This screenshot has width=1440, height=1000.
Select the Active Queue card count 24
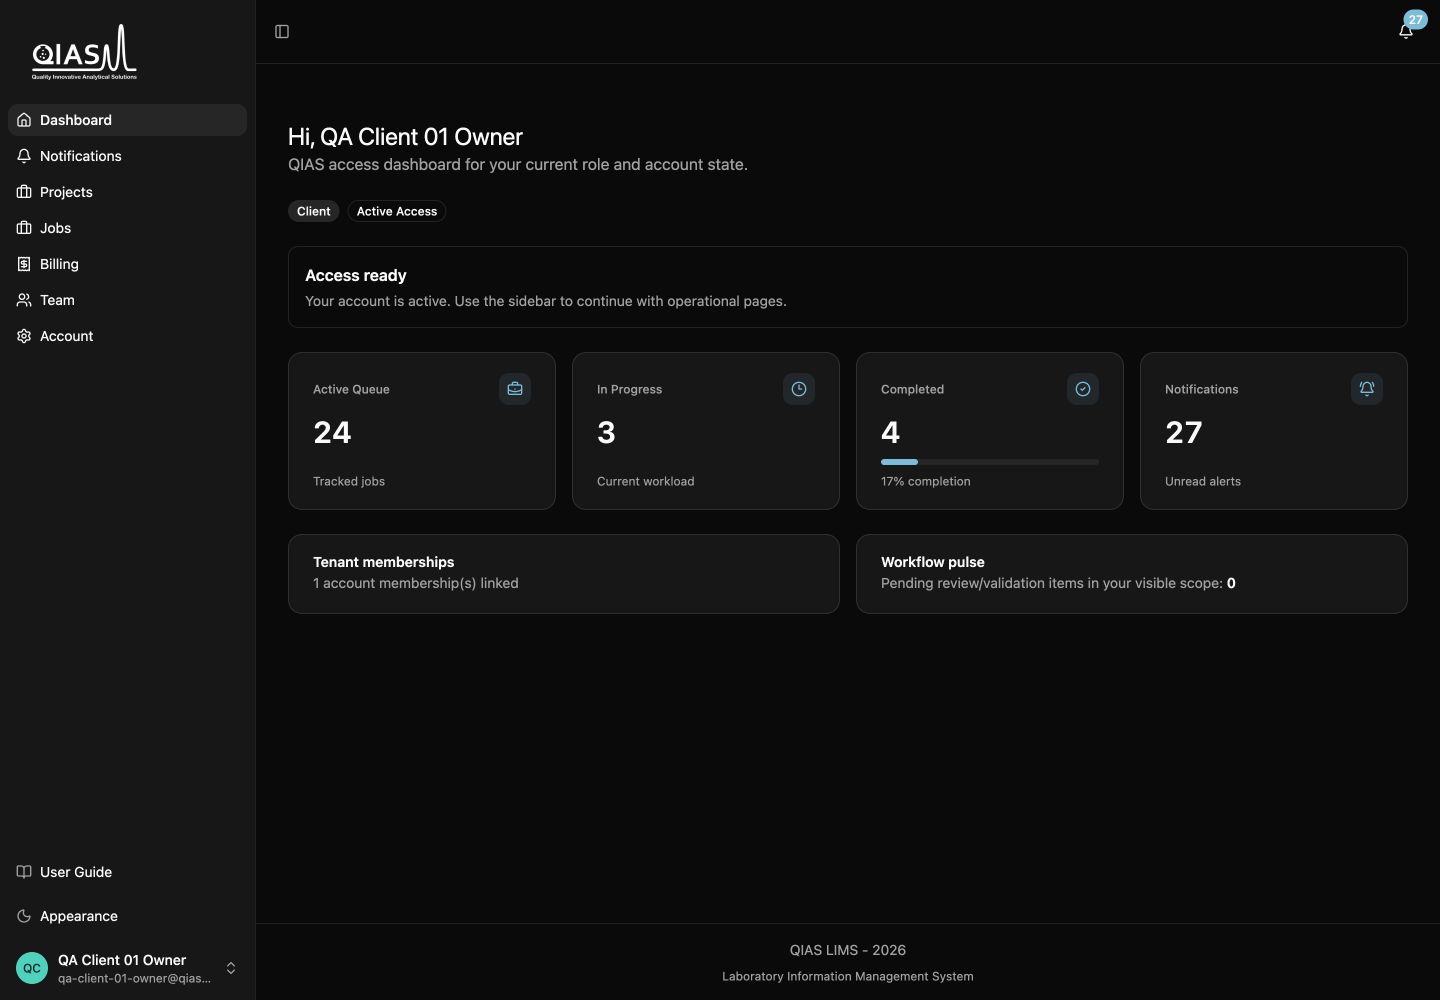click(332, 432)
